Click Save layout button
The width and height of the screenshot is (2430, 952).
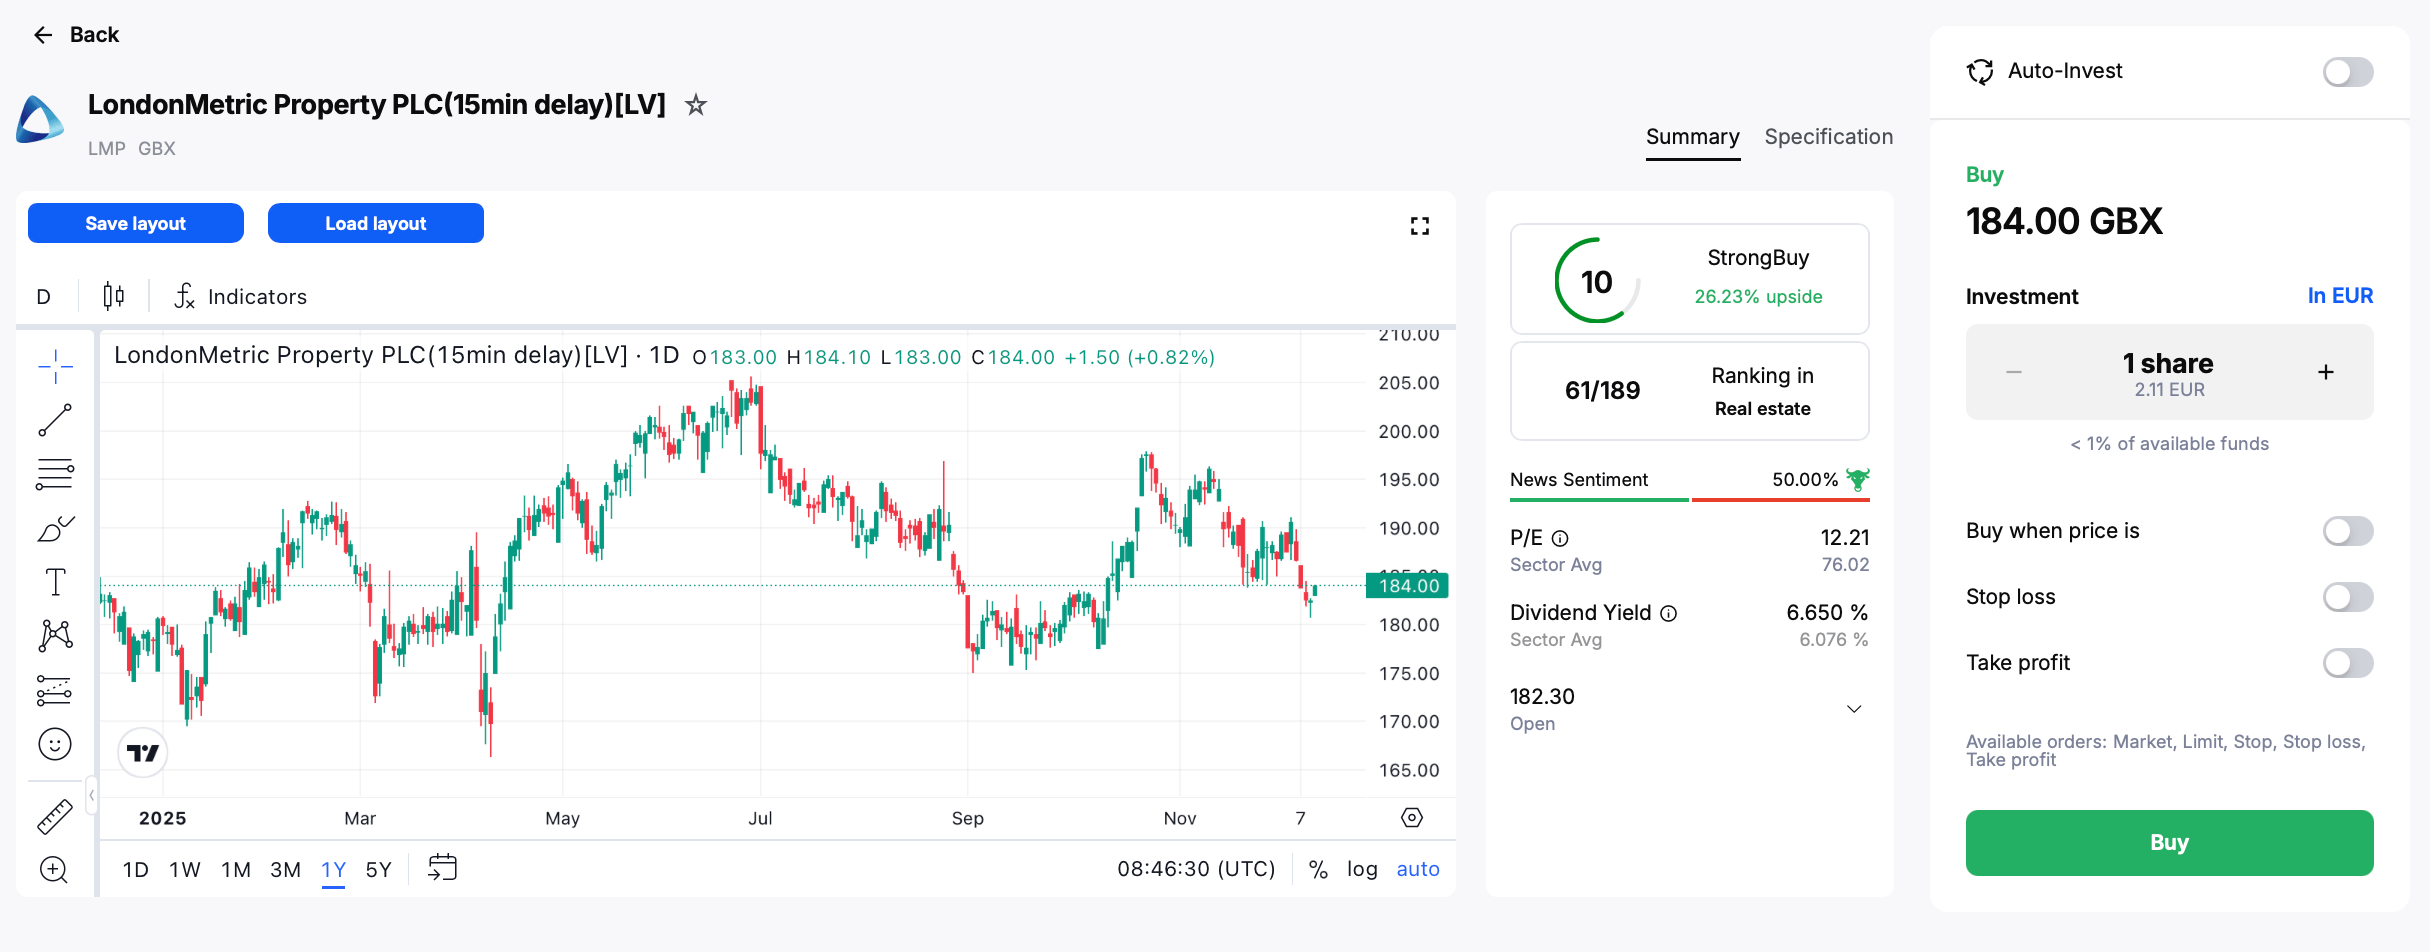(136, 223)
